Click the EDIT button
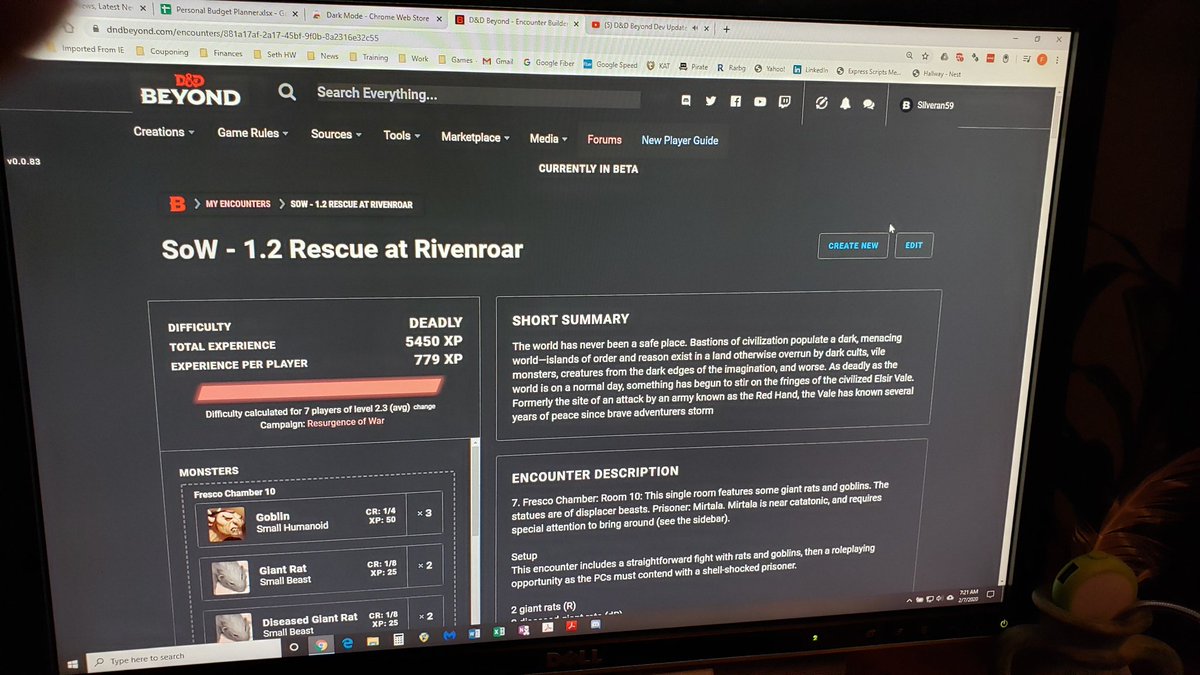Image resolution: width=1200 pixels, height=675 pixels. (x=914, y=246)
